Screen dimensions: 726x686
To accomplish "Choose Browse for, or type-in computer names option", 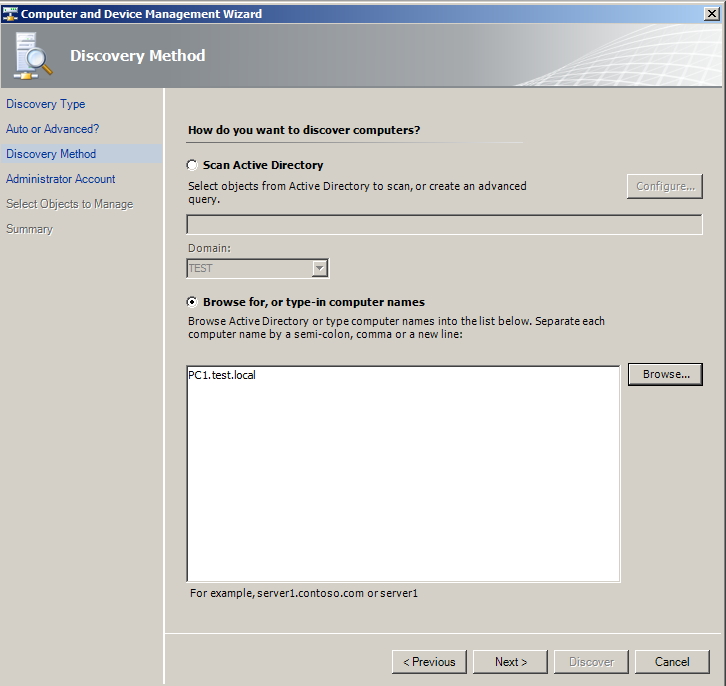I will [192, 302].
